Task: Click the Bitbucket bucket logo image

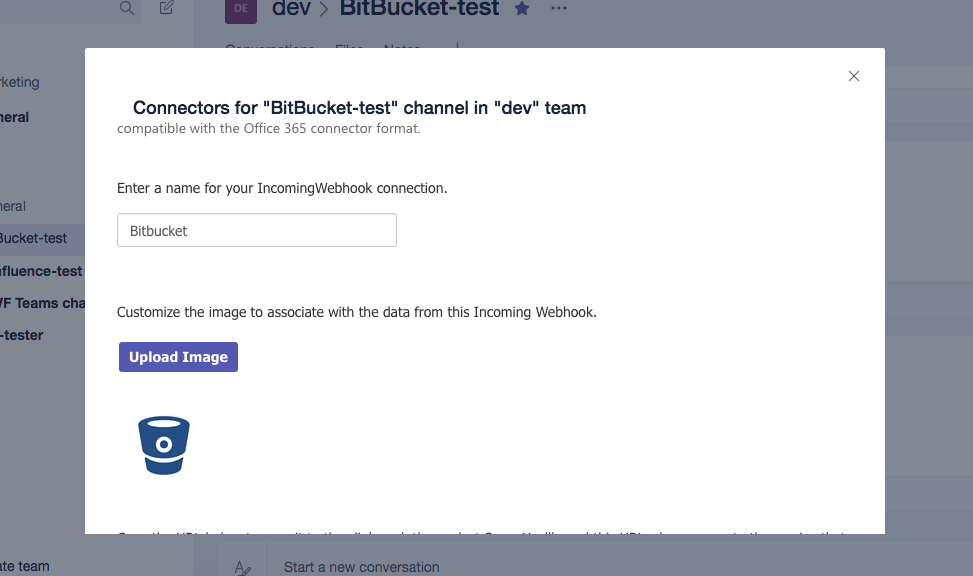Action: 164,445
